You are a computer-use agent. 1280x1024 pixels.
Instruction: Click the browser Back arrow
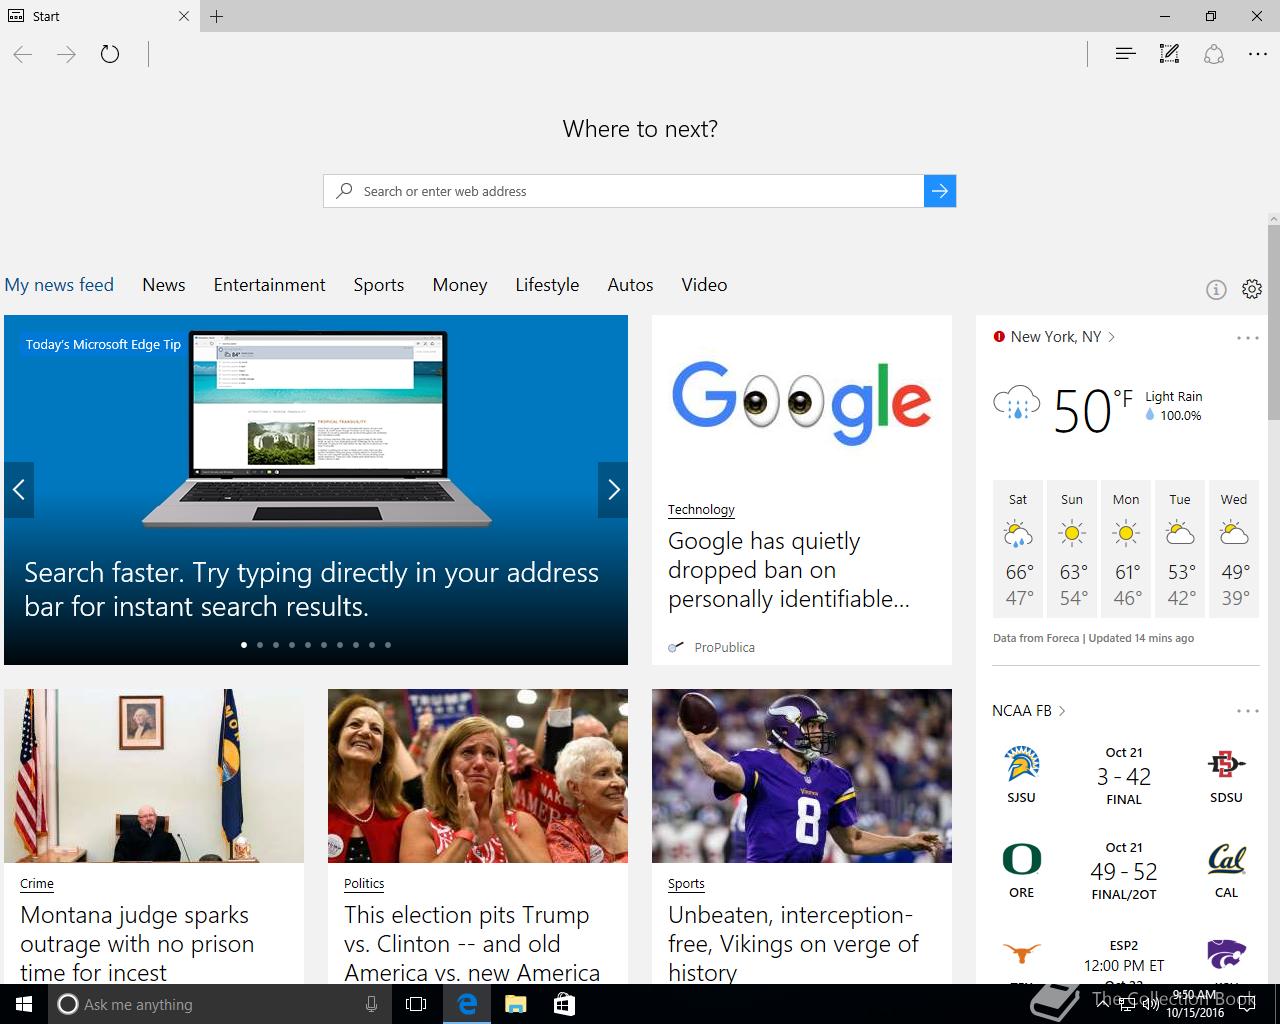pos(23,54)
